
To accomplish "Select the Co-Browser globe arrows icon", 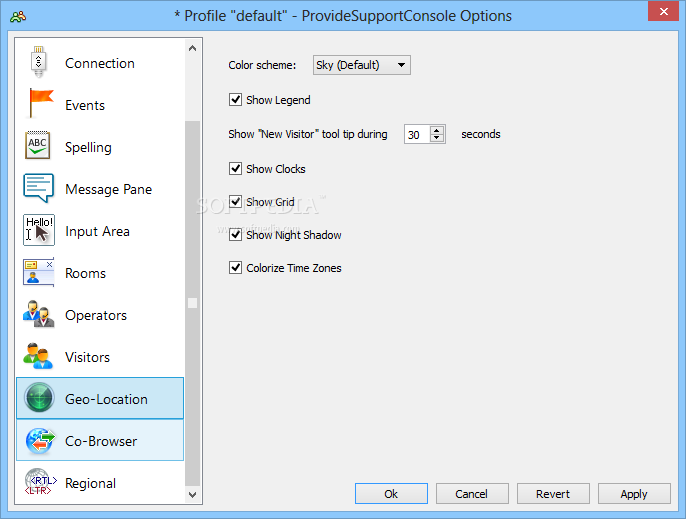I will tap(40, 441).
